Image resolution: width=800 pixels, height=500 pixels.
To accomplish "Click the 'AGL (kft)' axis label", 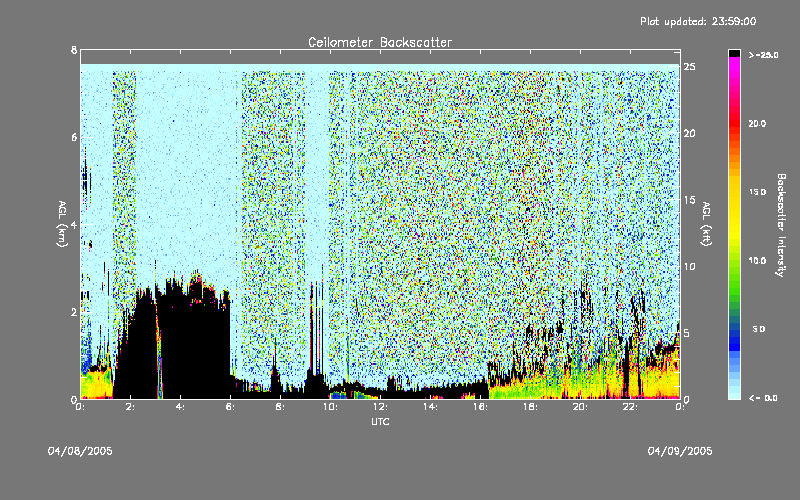I will pos(707,224).
